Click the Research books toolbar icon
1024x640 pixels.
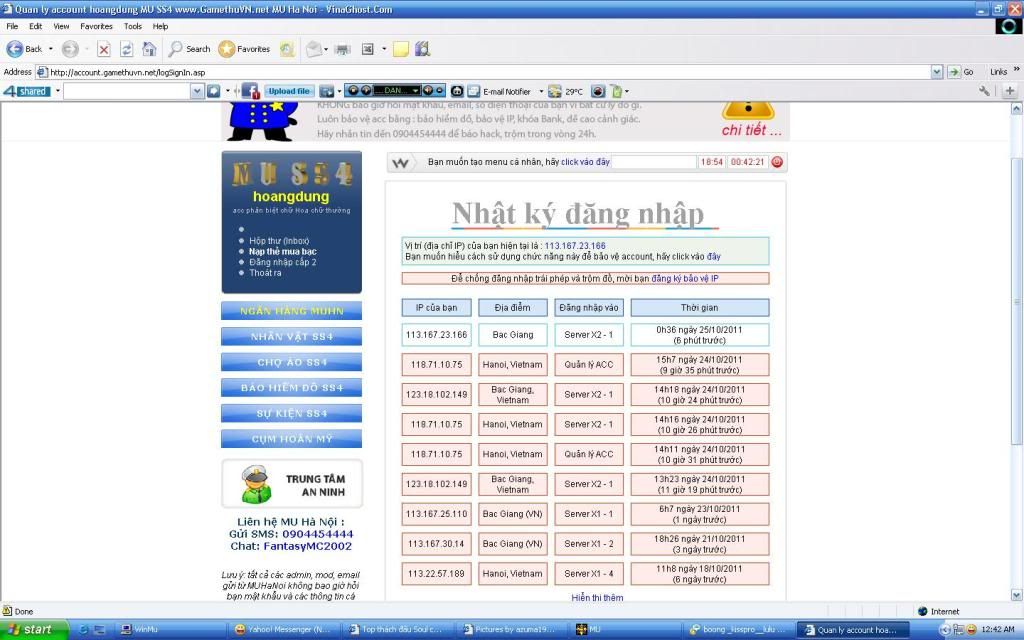(423, 49)
